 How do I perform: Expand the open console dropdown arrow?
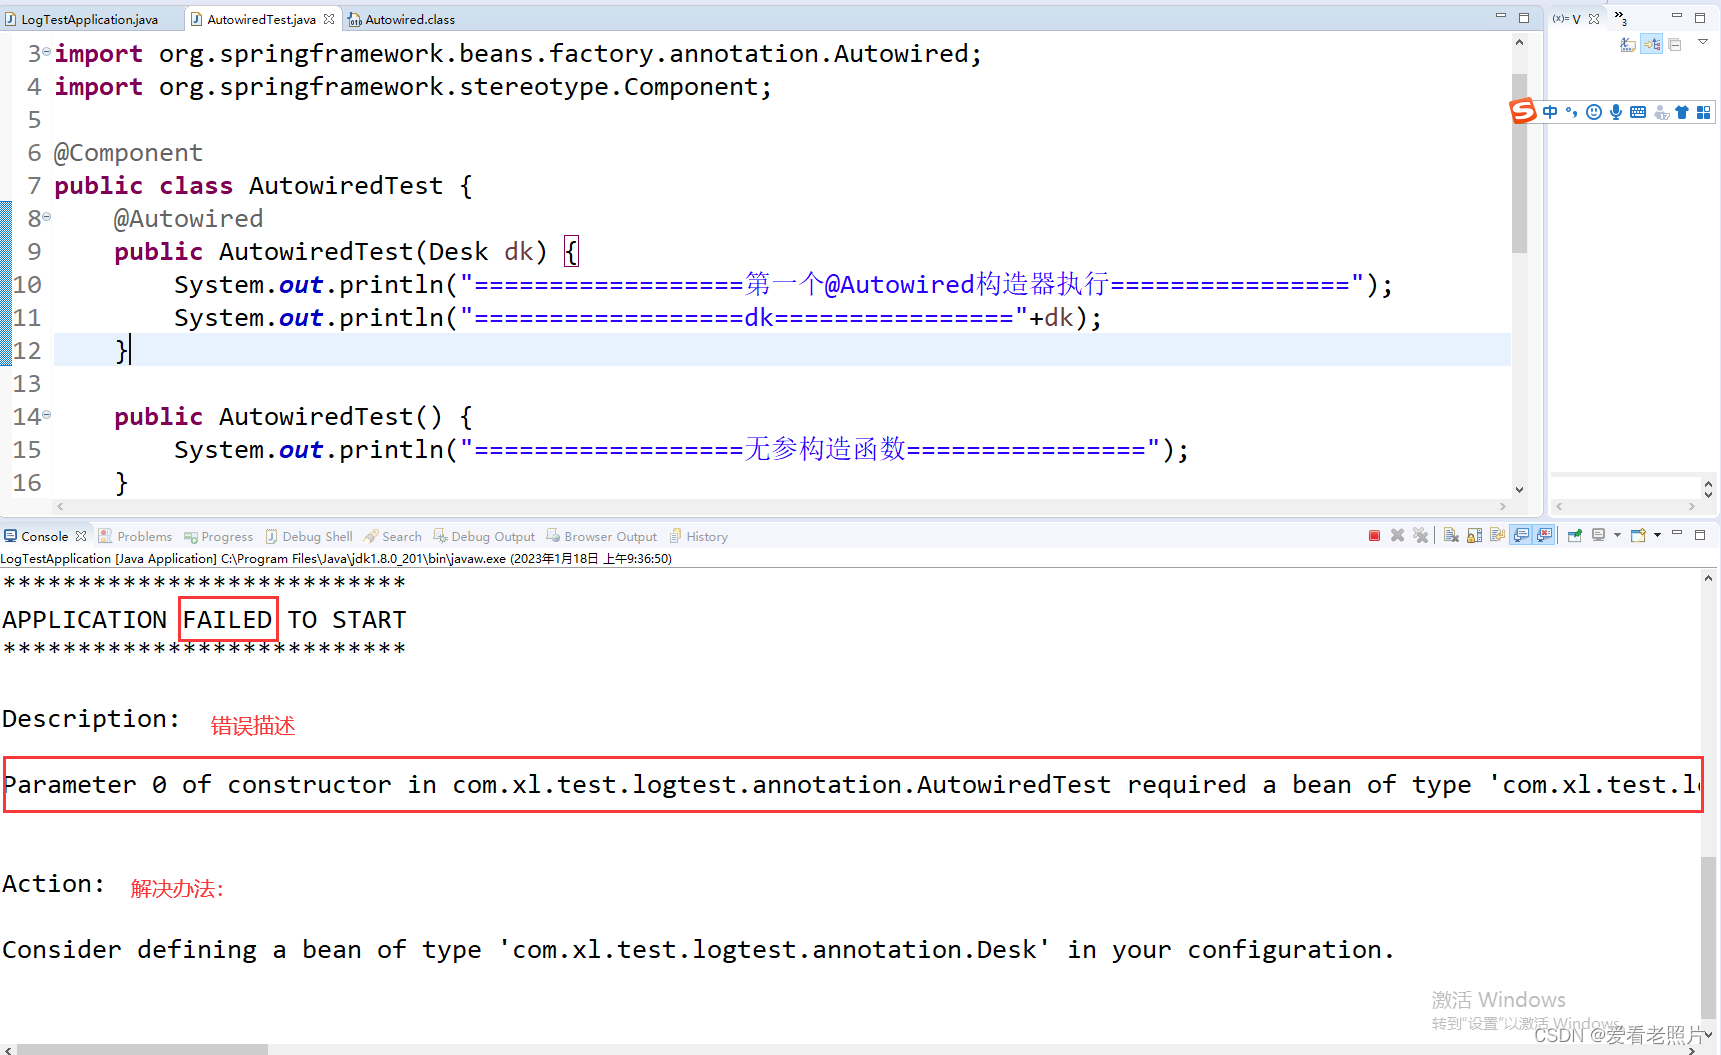click(1657, 536)
